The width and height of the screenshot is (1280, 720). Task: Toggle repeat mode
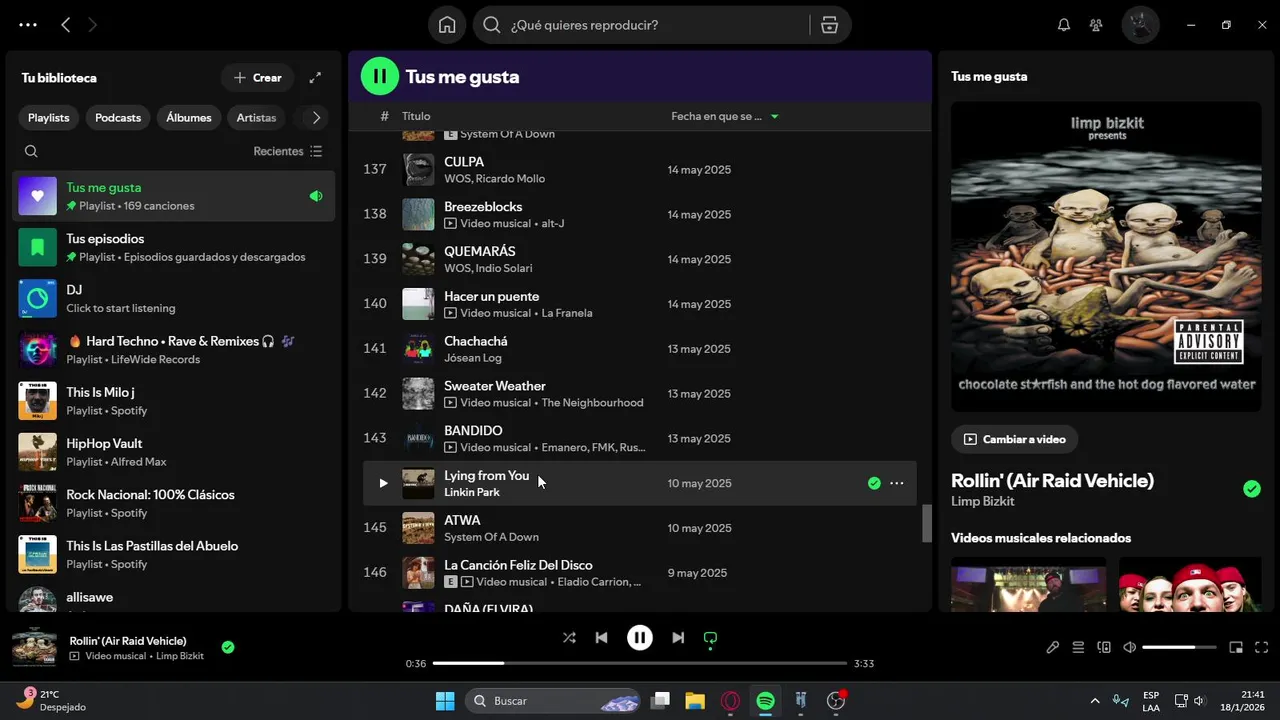(710, 637)
